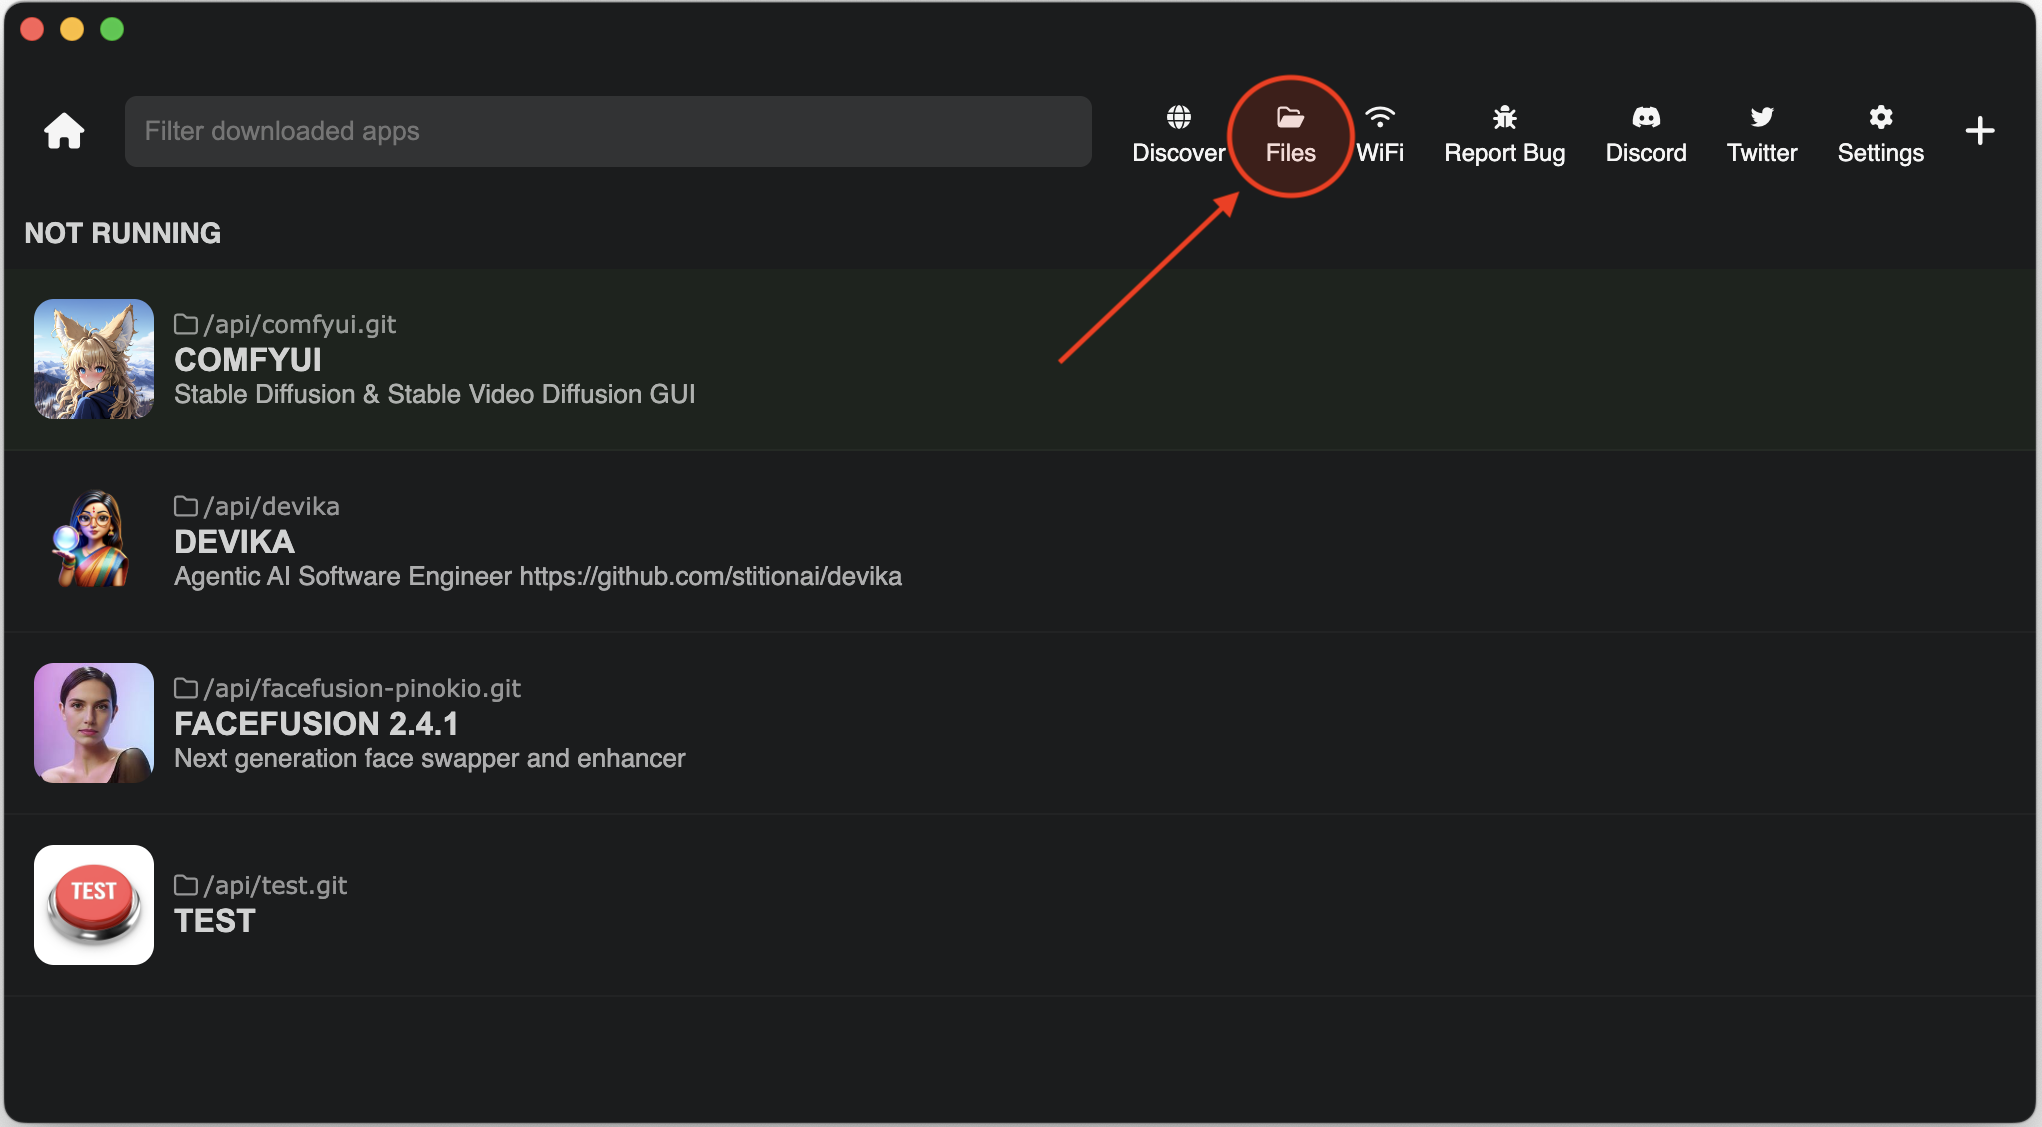Click the Home icon
This screenshot has height=1127, width=2042.
coord(64,131)
